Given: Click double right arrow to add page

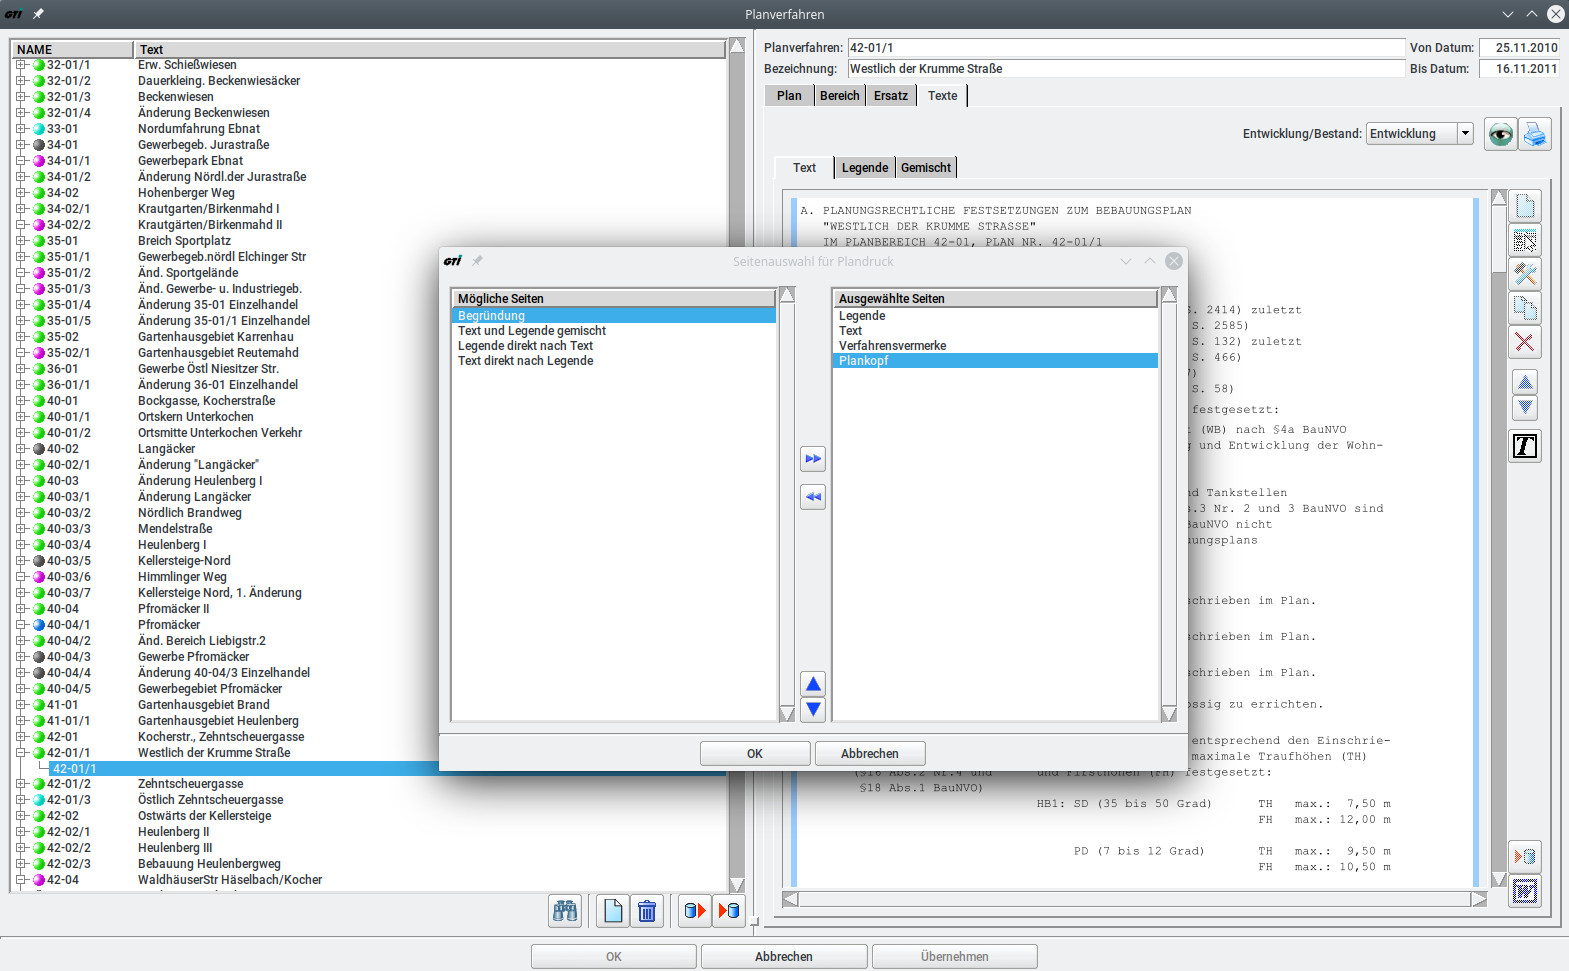Looking at the screenshot, I should 813,459.
